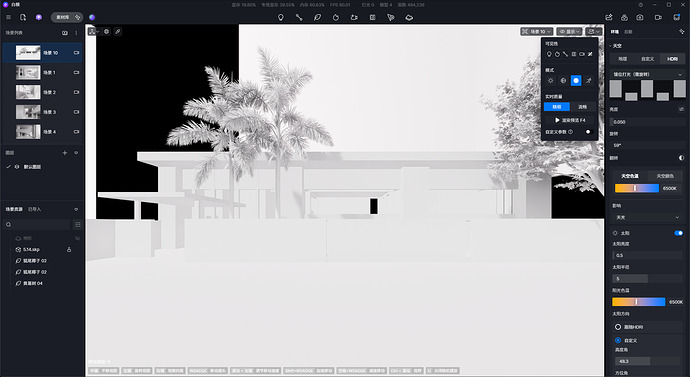690x377 pixels.
Task: Toggle light visibility in the popup panel
Action: pos(549,54)
